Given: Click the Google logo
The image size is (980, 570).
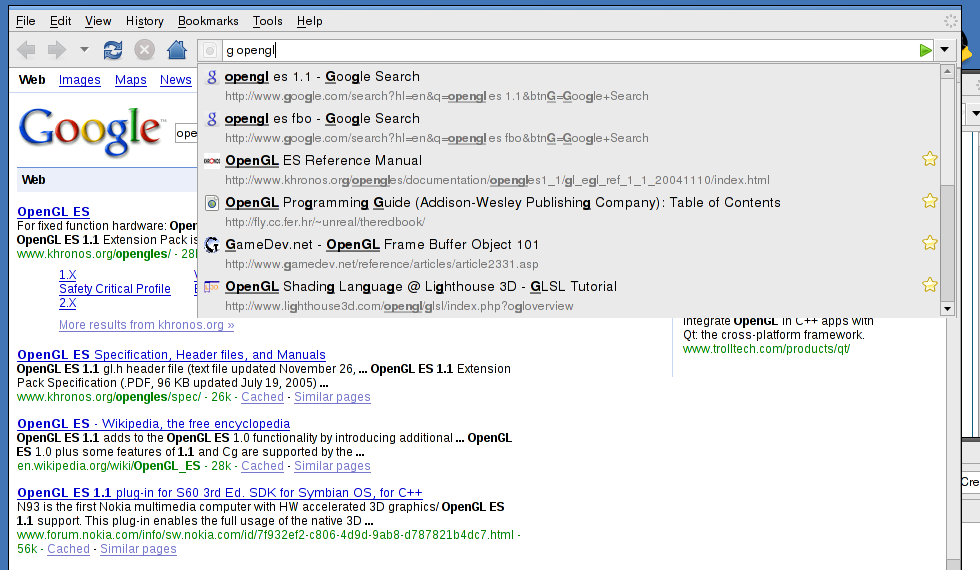Looking at the screenshot, I should [x=92, y=130].
